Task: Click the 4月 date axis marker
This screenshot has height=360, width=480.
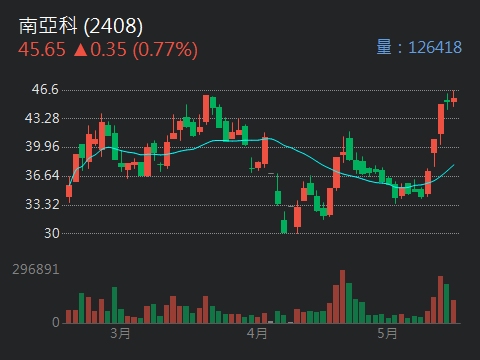Action: click(x=257, y=333)
